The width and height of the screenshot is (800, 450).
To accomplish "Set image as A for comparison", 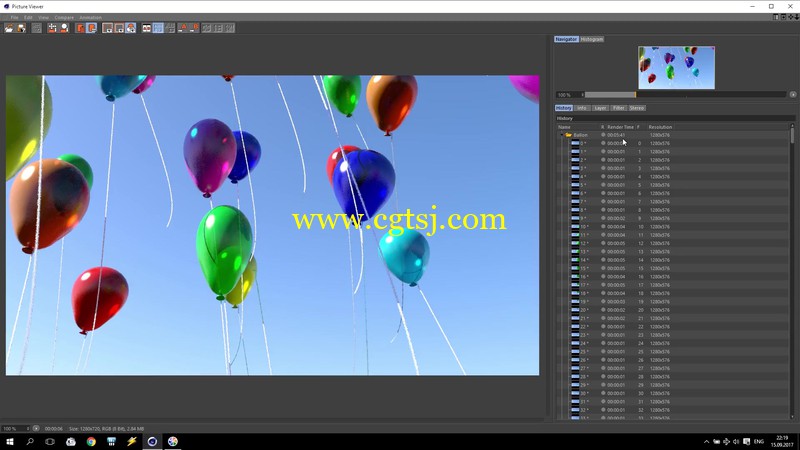I will point(183,28).
